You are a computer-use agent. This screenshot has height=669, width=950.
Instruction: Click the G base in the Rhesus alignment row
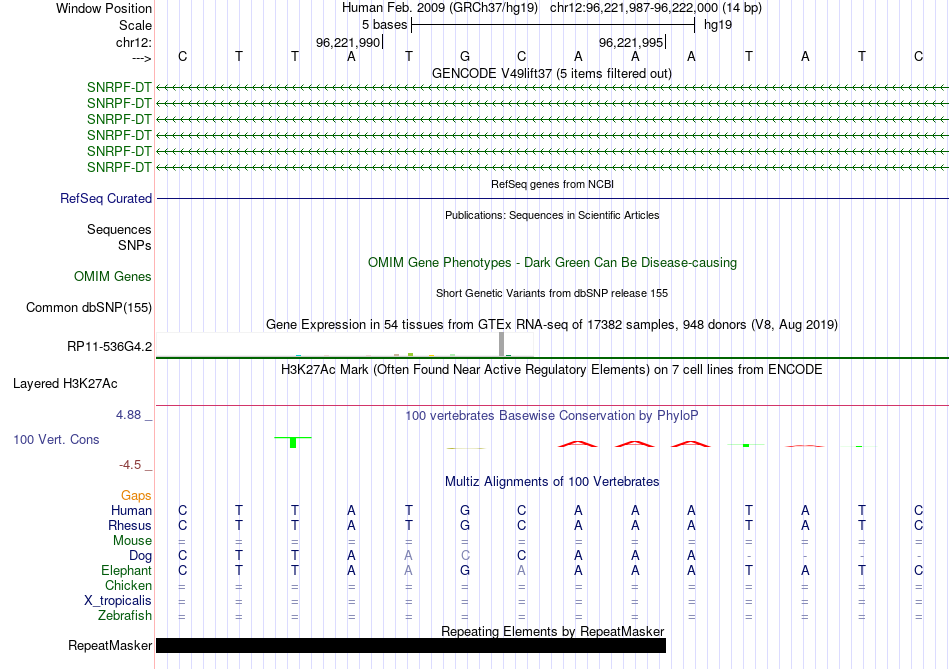[465, 525]
